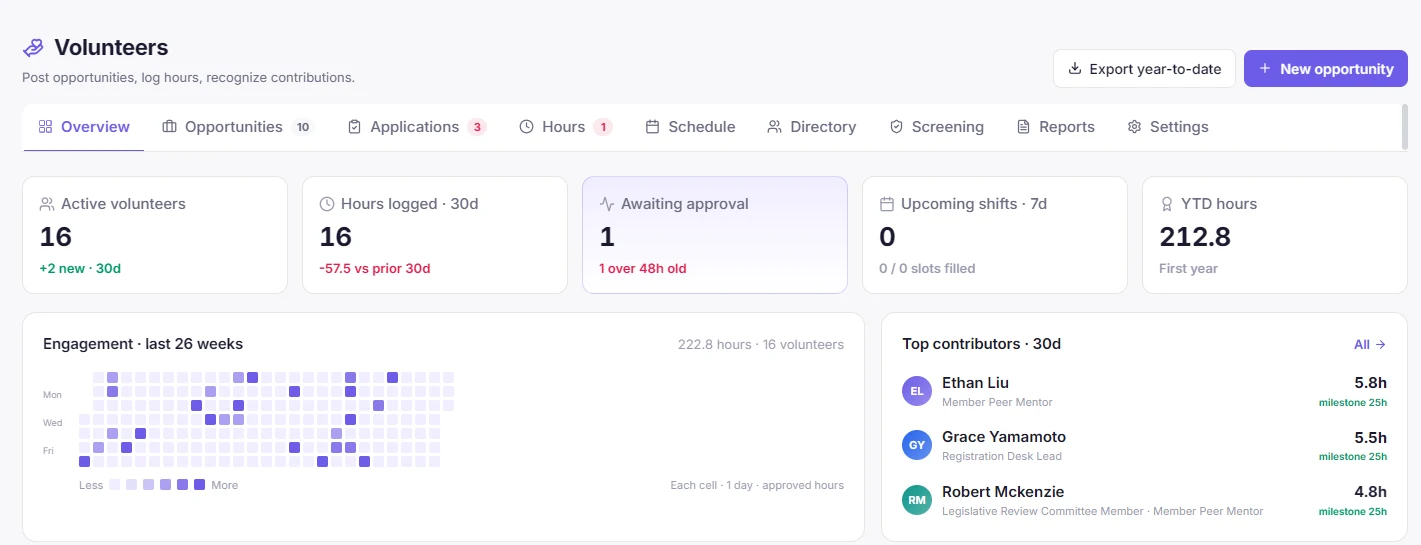1421x545 pixels.
Task: Click the '+2 new · 30d' text
Action: (80, 268)
